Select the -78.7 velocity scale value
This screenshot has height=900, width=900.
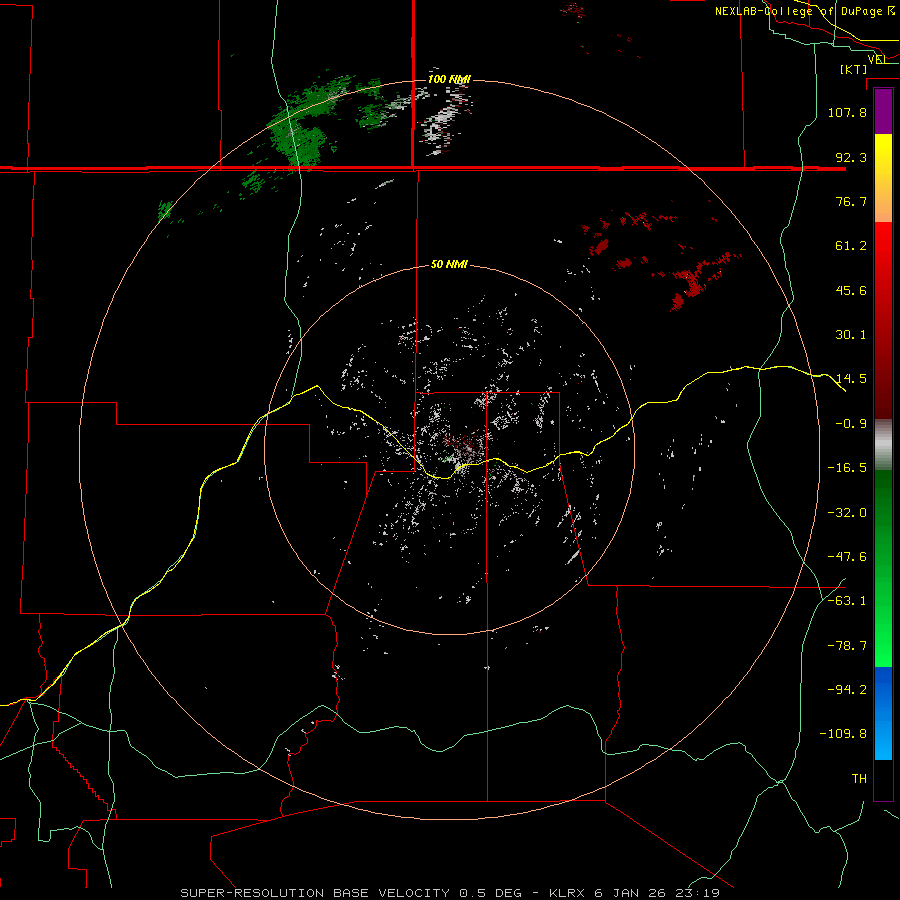847,646
